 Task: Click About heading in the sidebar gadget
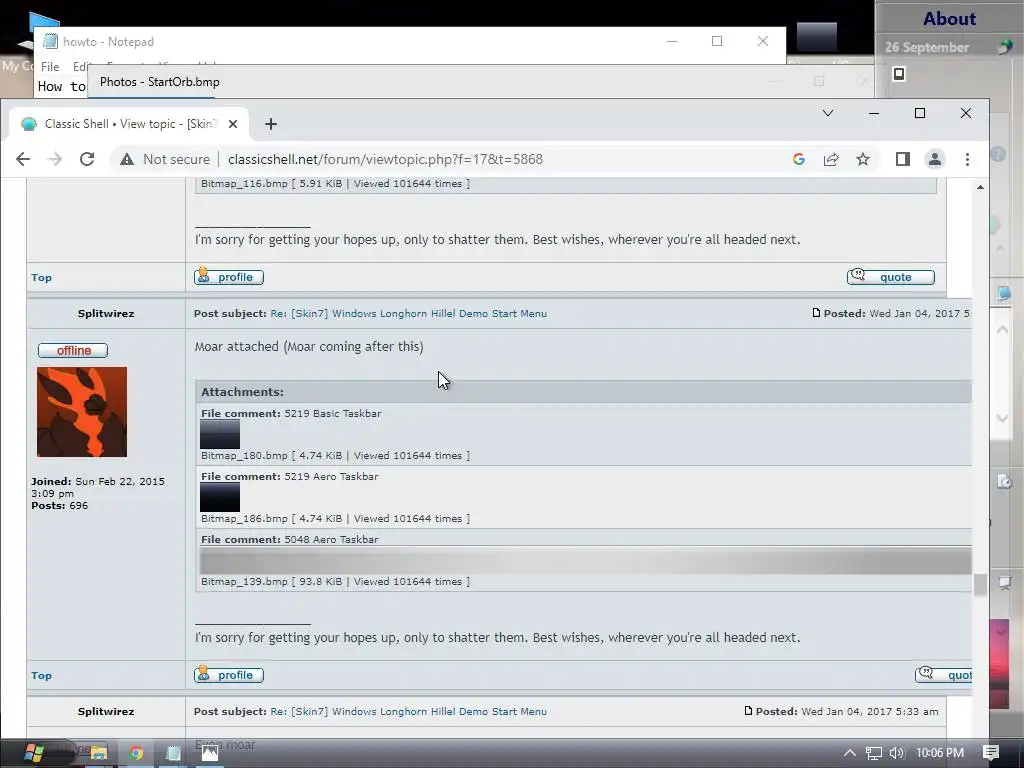pyautogui.click(x=950, y=18)
